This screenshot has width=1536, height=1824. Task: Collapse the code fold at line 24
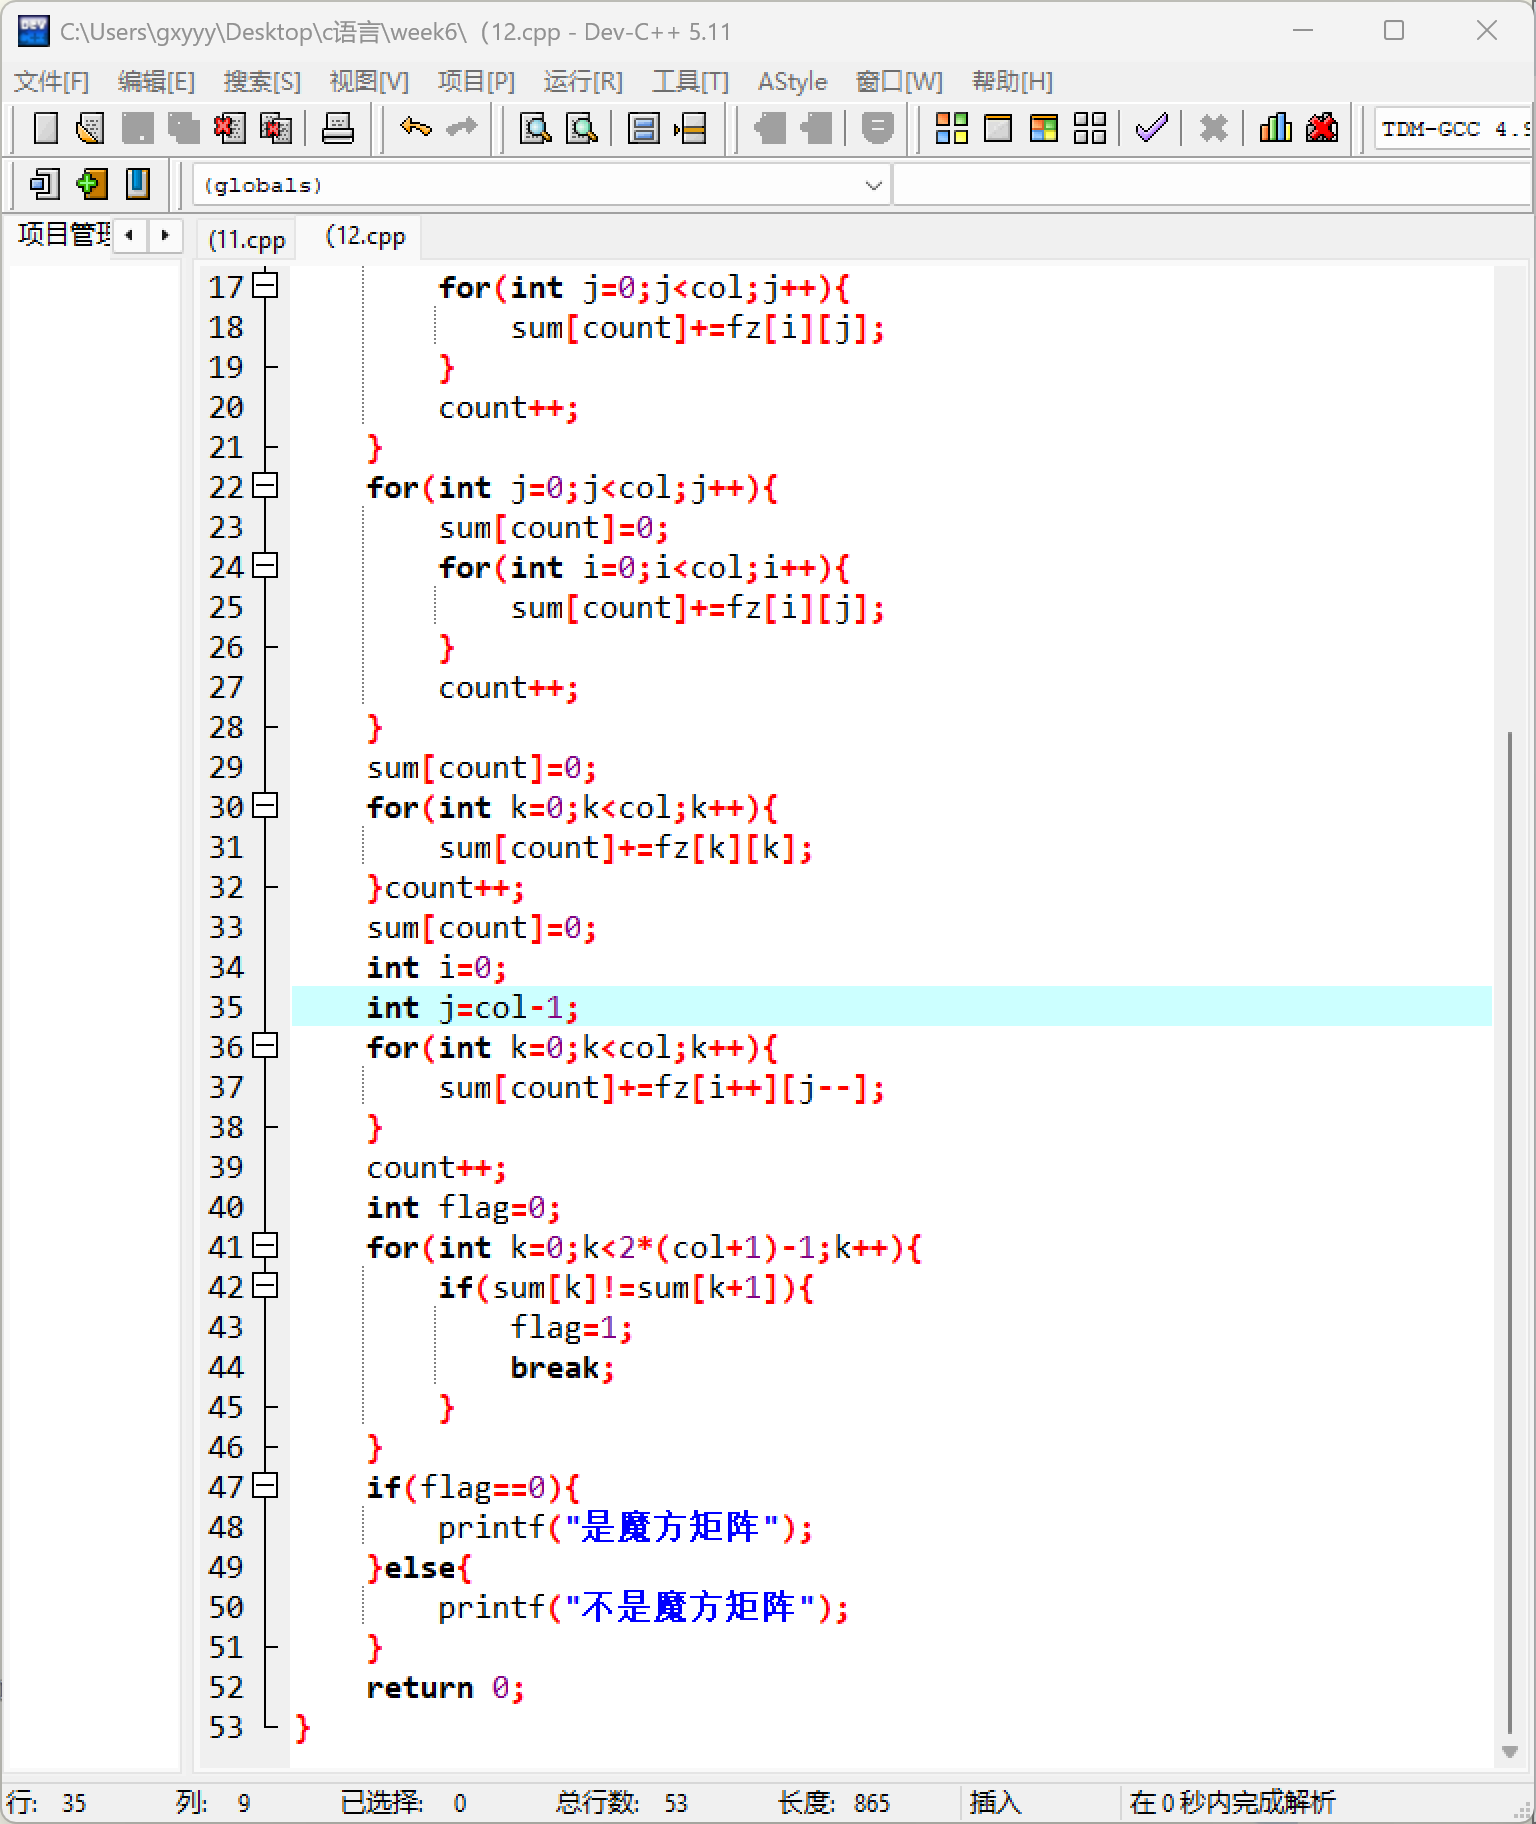click(x=265, y=566)
